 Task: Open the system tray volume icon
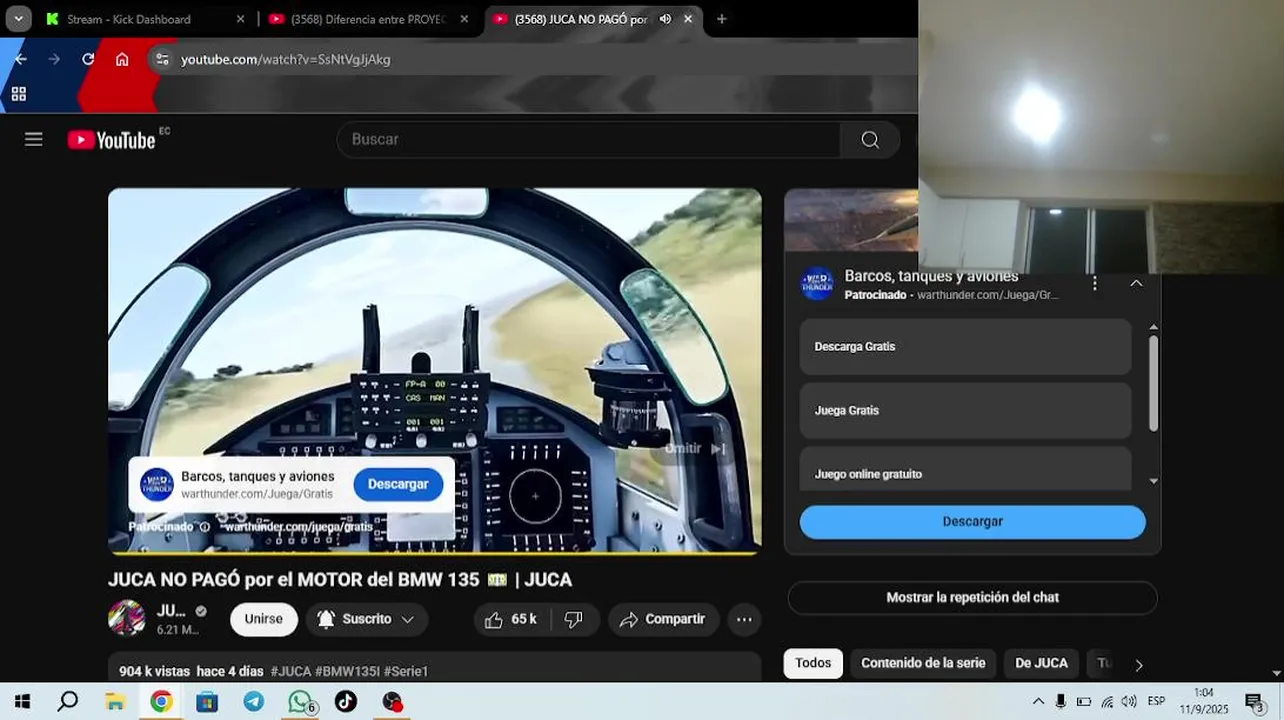[1129, 702]
